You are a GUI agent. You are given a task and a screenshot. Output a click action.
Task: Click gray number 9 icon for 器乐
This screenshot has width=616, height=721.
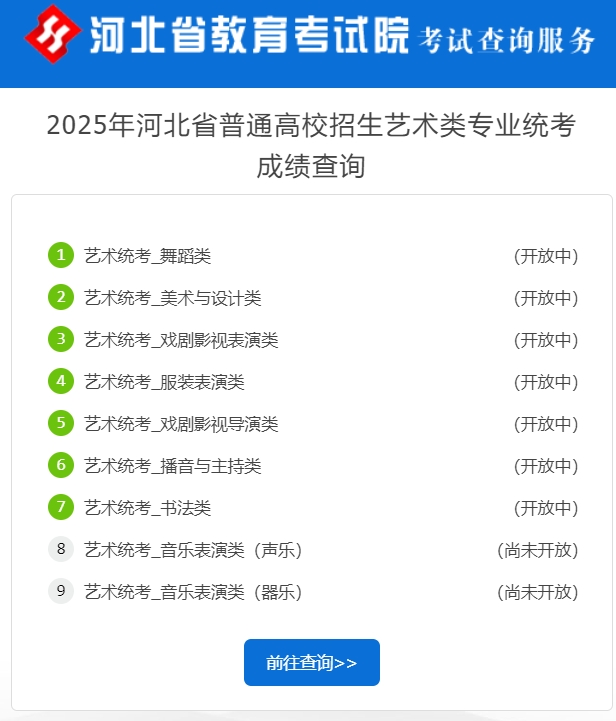point(61,592)
